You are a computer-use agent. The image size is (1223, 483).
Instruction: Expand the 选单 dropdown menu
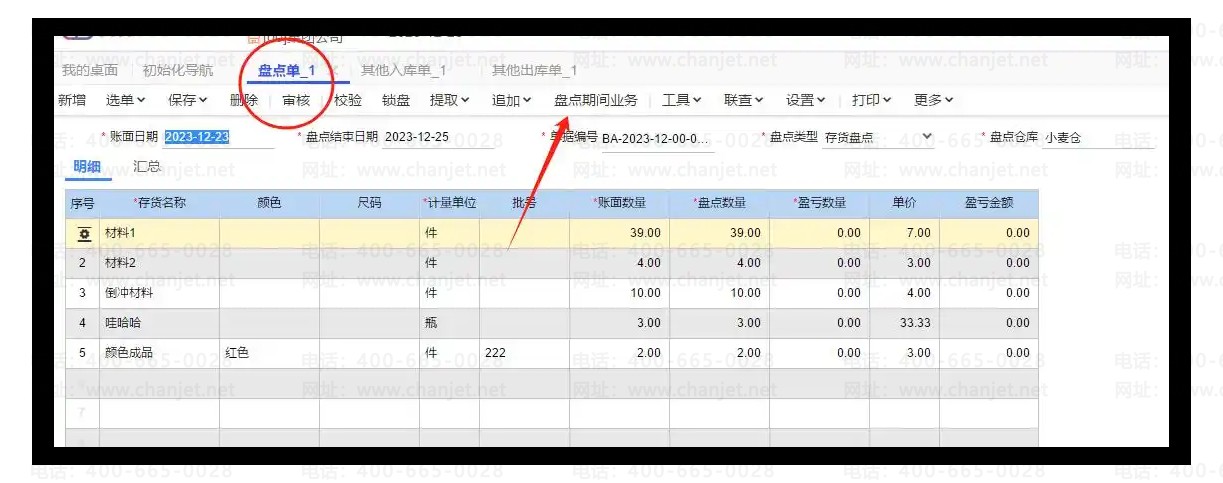(x=126, y=100)
